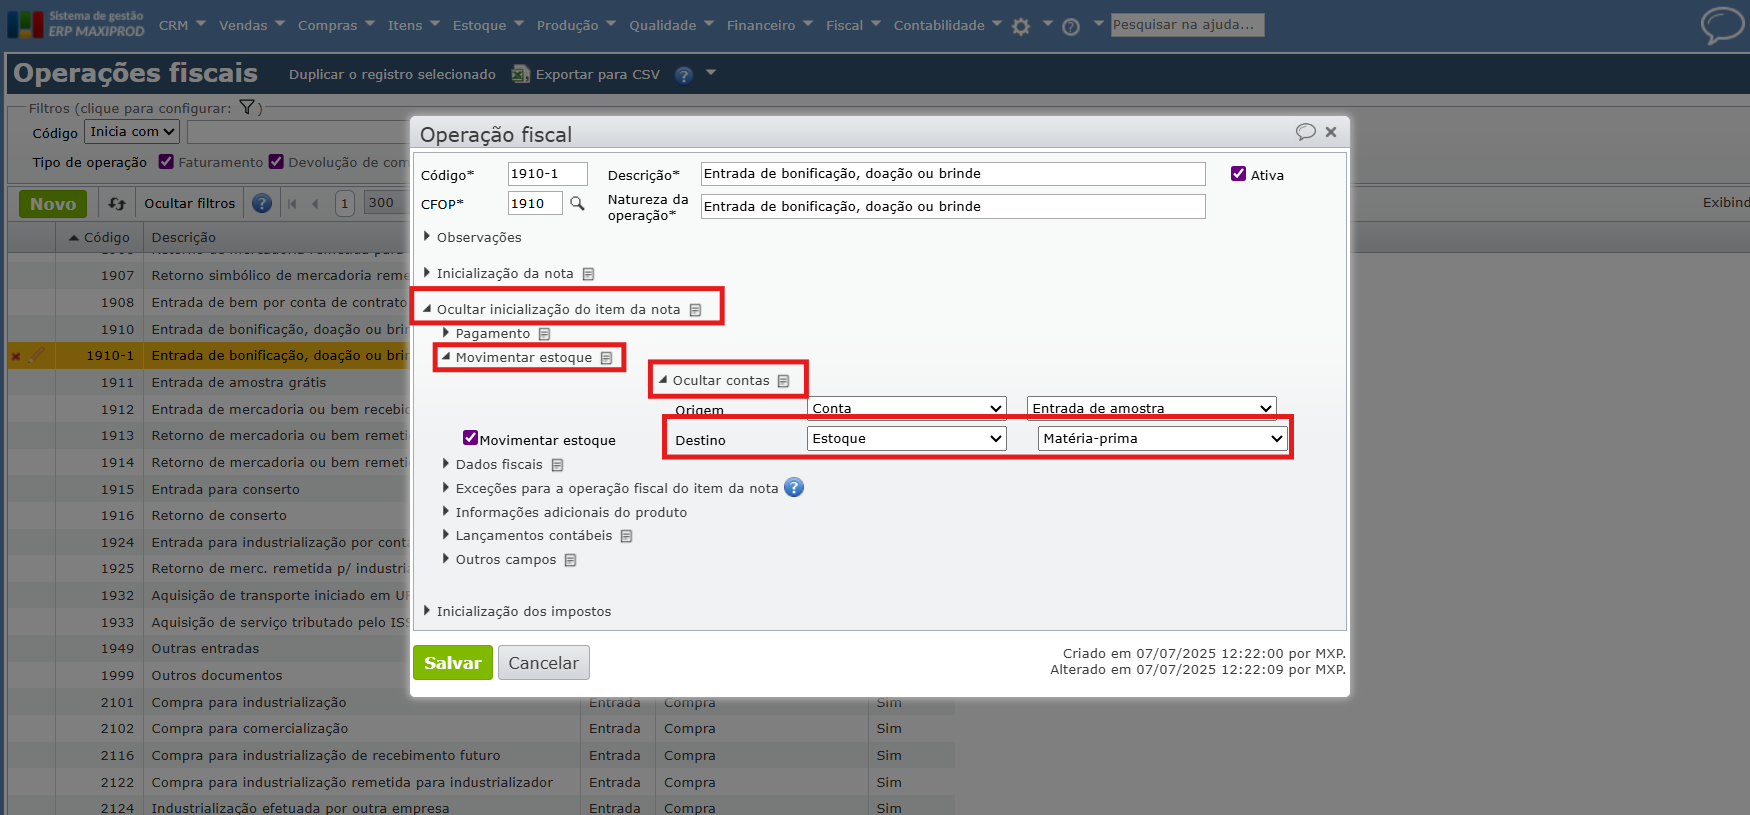1750x815 pixels.
Task: Click the note icon beside Pagamento
Action: pos(545,334)
